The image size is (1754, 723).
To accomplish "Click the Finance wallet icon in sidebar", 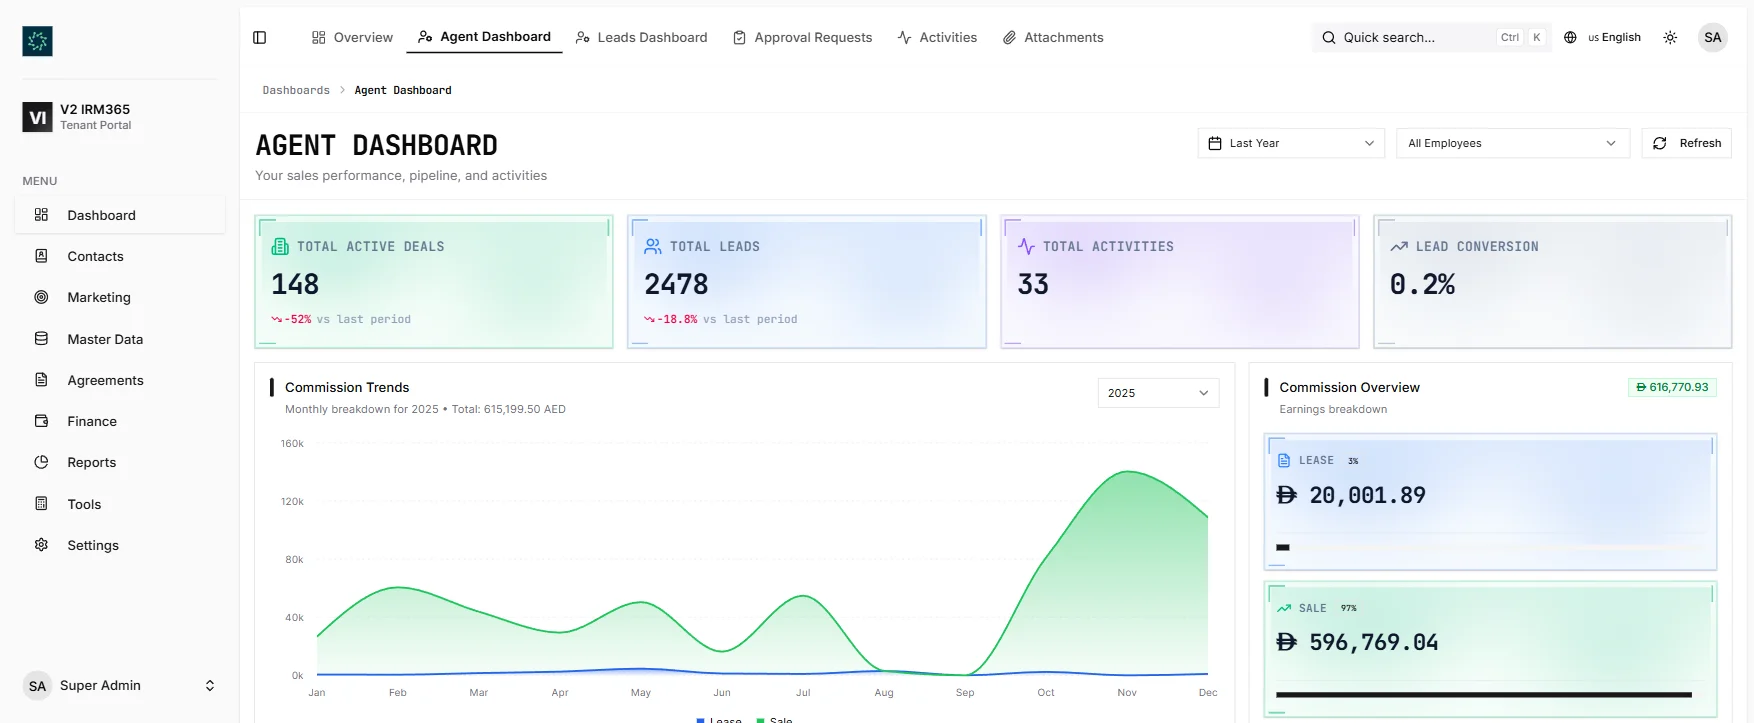I will 41,421.
